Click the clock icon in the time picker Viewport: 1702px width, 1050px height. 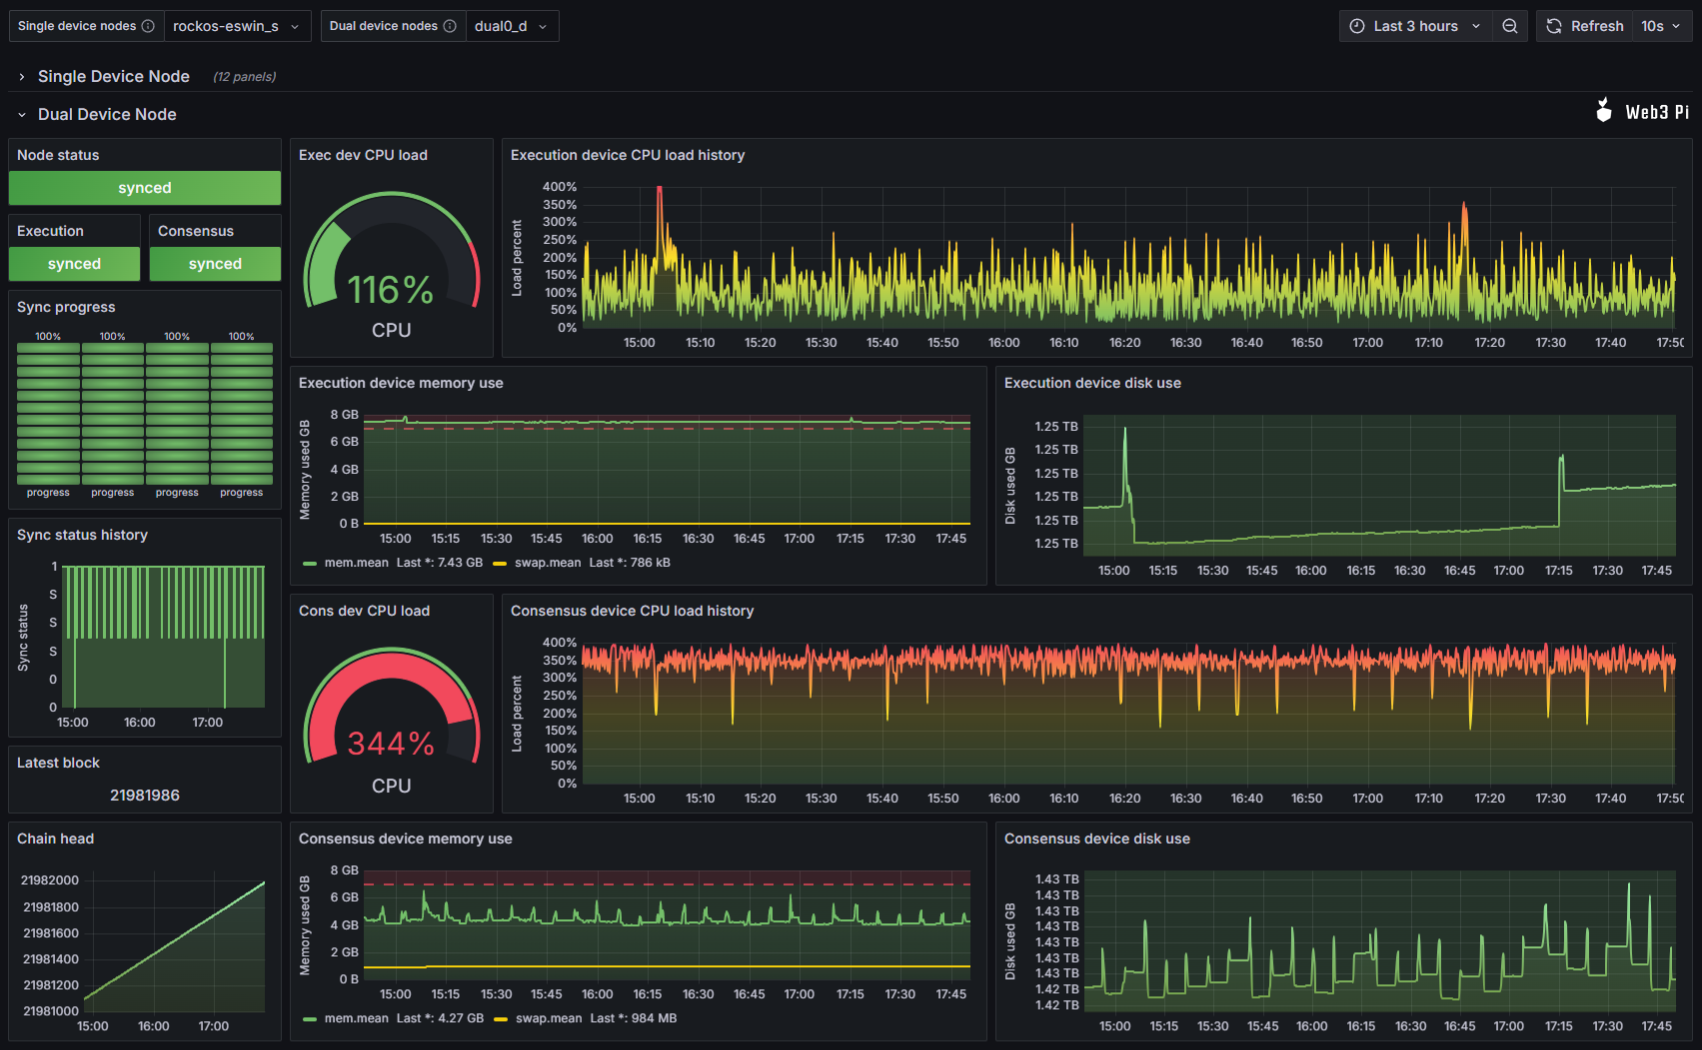(1357, 25)
